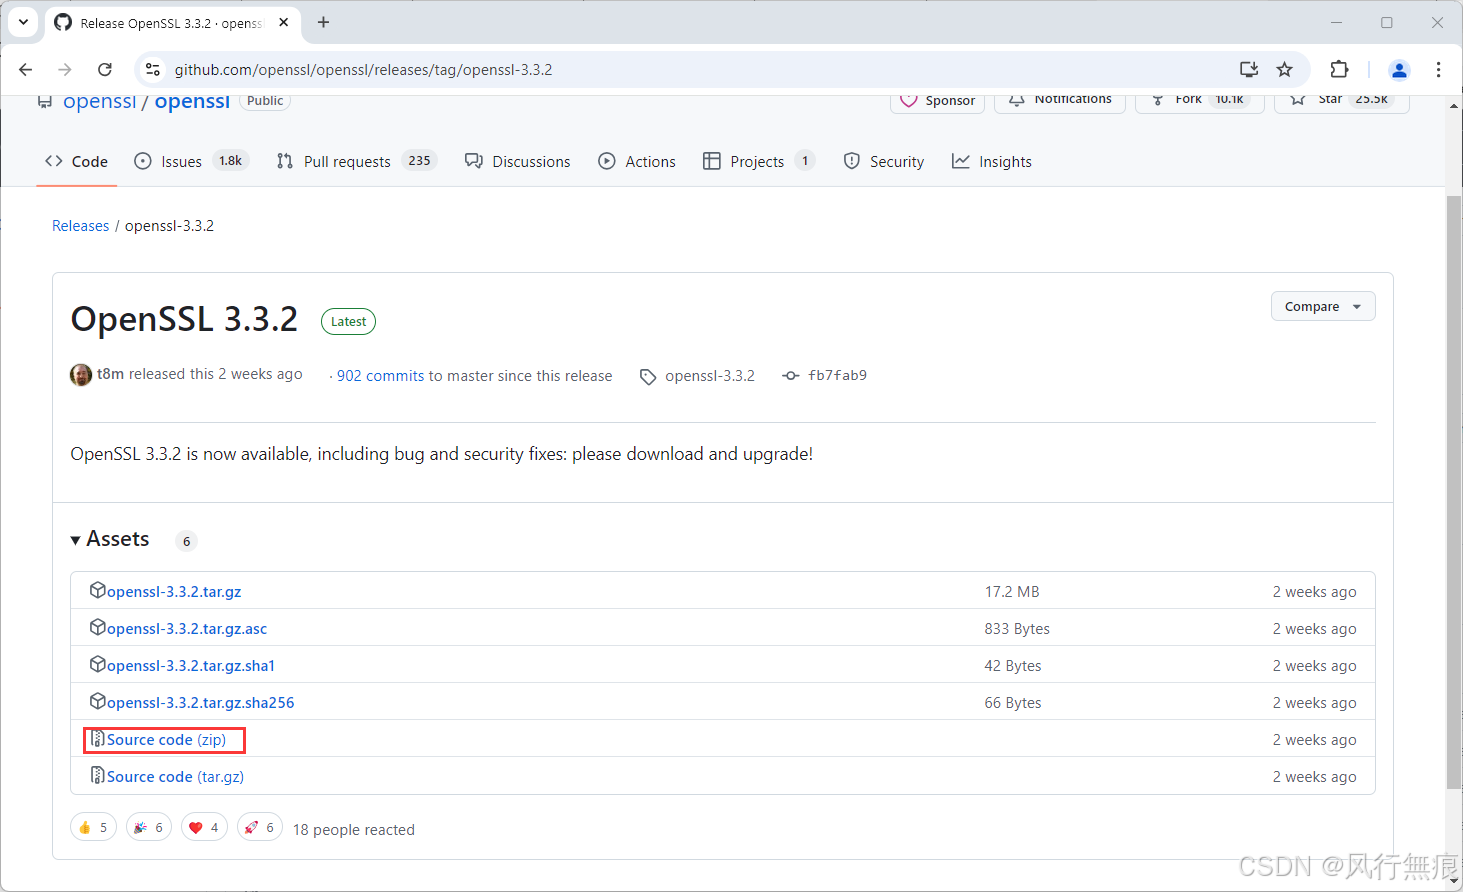The image size is (1463, 892).
Task: Click the Sponsor heart button
Action: click(938, 101)
